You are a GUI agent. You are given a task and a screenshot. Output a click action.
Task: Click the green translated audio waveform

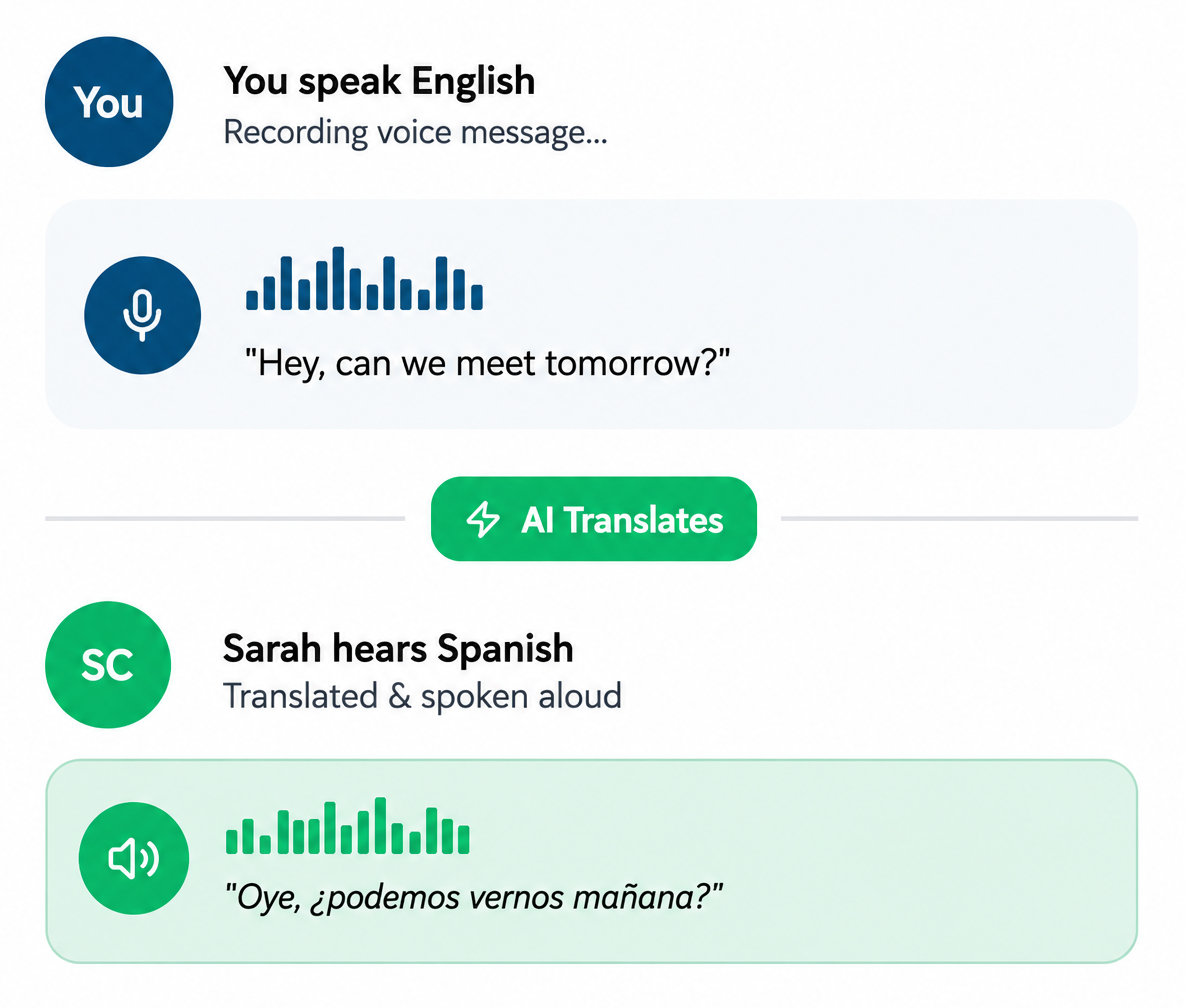[348, 826]
